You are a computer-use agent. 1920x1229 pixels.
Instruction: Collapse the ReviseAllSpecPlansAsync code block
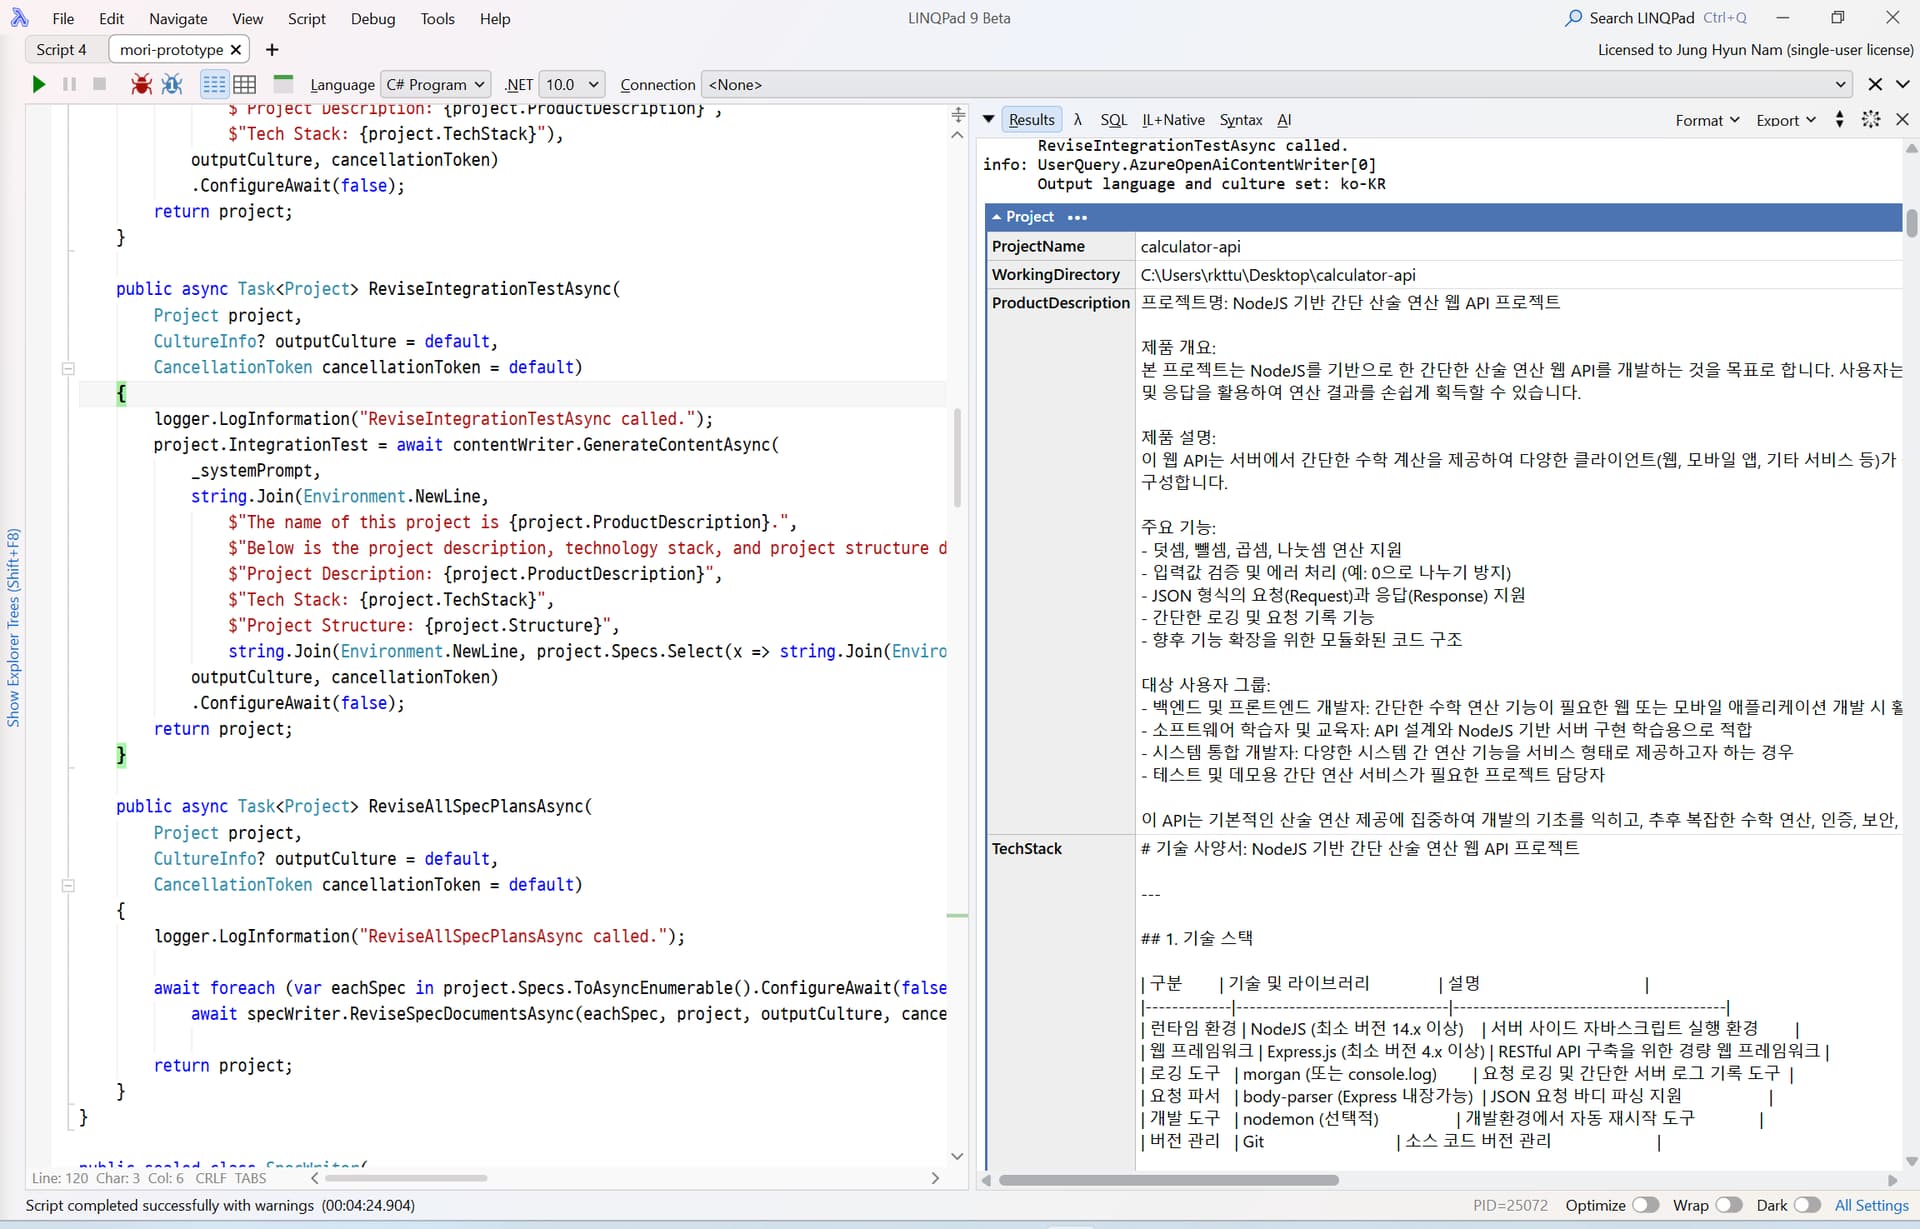coord(68,885)
